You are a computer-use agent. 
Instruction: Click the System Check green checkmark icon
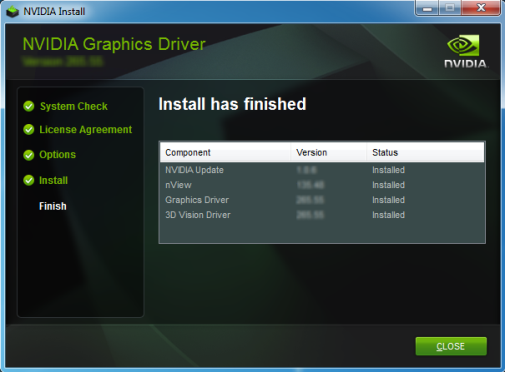29,106
